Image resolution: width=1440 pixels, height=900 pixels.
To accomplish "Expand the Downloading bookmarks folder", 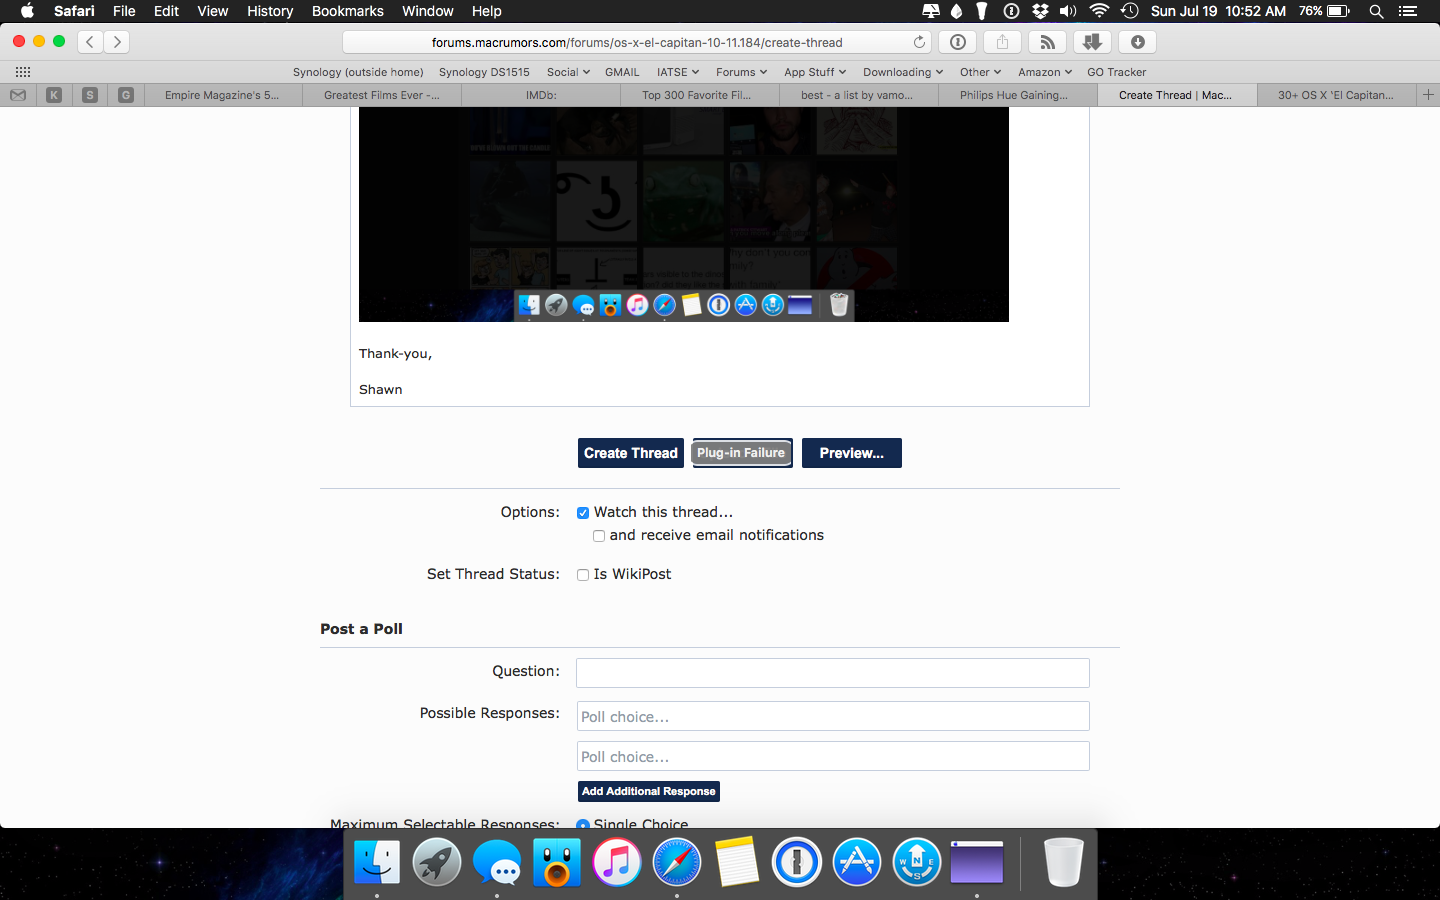I will pos(903,72).
